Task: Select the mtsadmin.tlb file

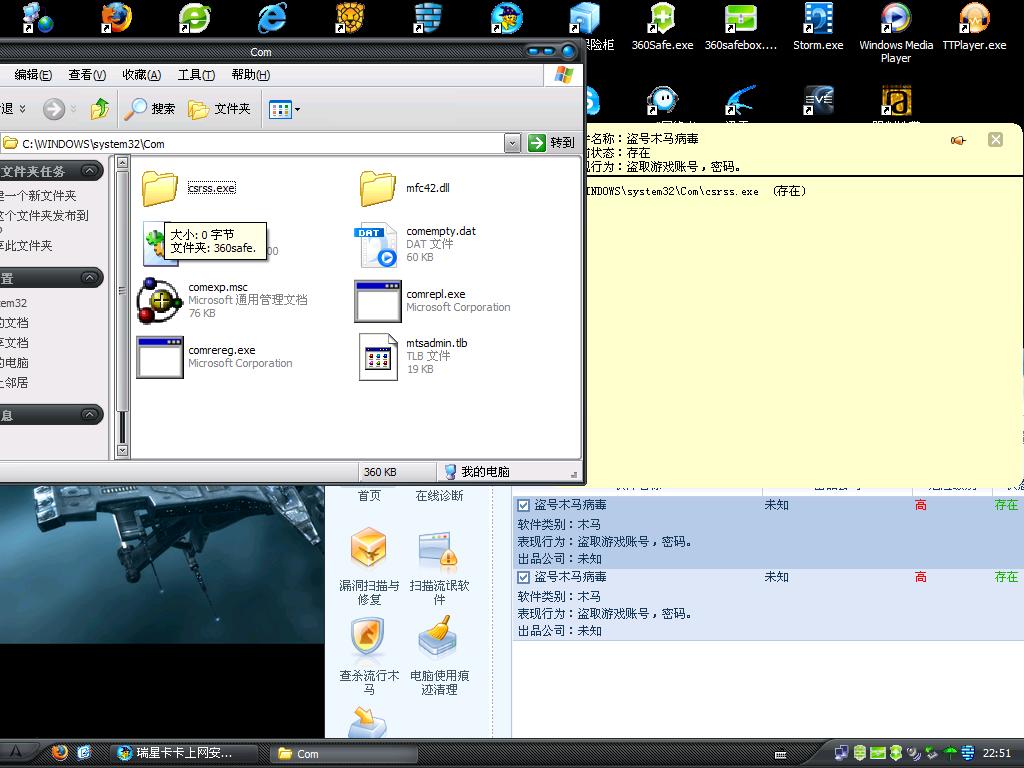Action: 413,357
